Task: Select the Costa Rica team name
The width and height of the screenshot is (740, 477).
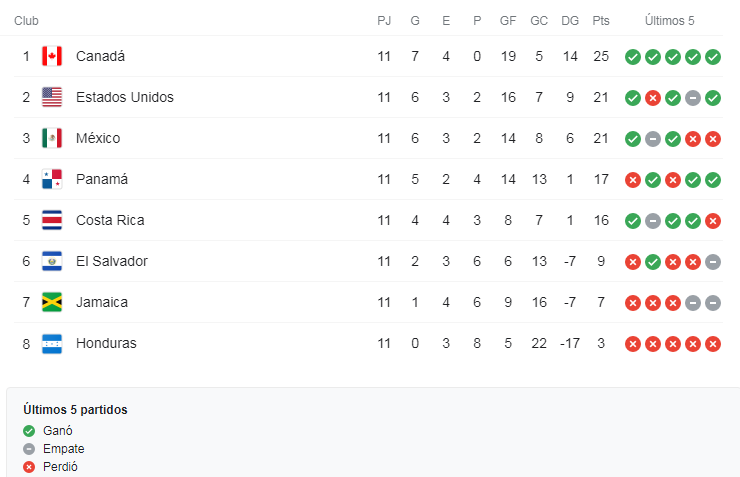Action: [x=110, y=220]
